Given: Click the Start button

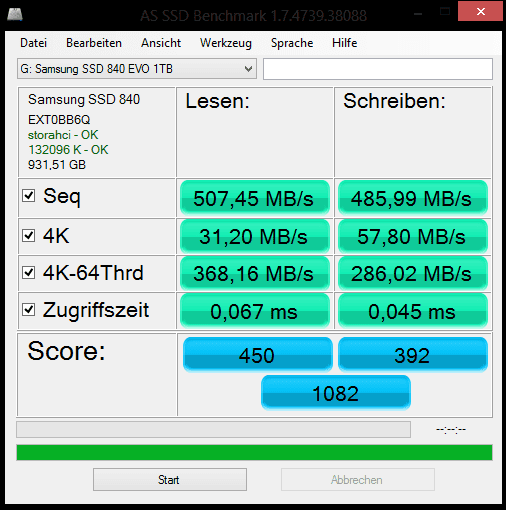Looking at the screenshot, I should pos(170,480).
